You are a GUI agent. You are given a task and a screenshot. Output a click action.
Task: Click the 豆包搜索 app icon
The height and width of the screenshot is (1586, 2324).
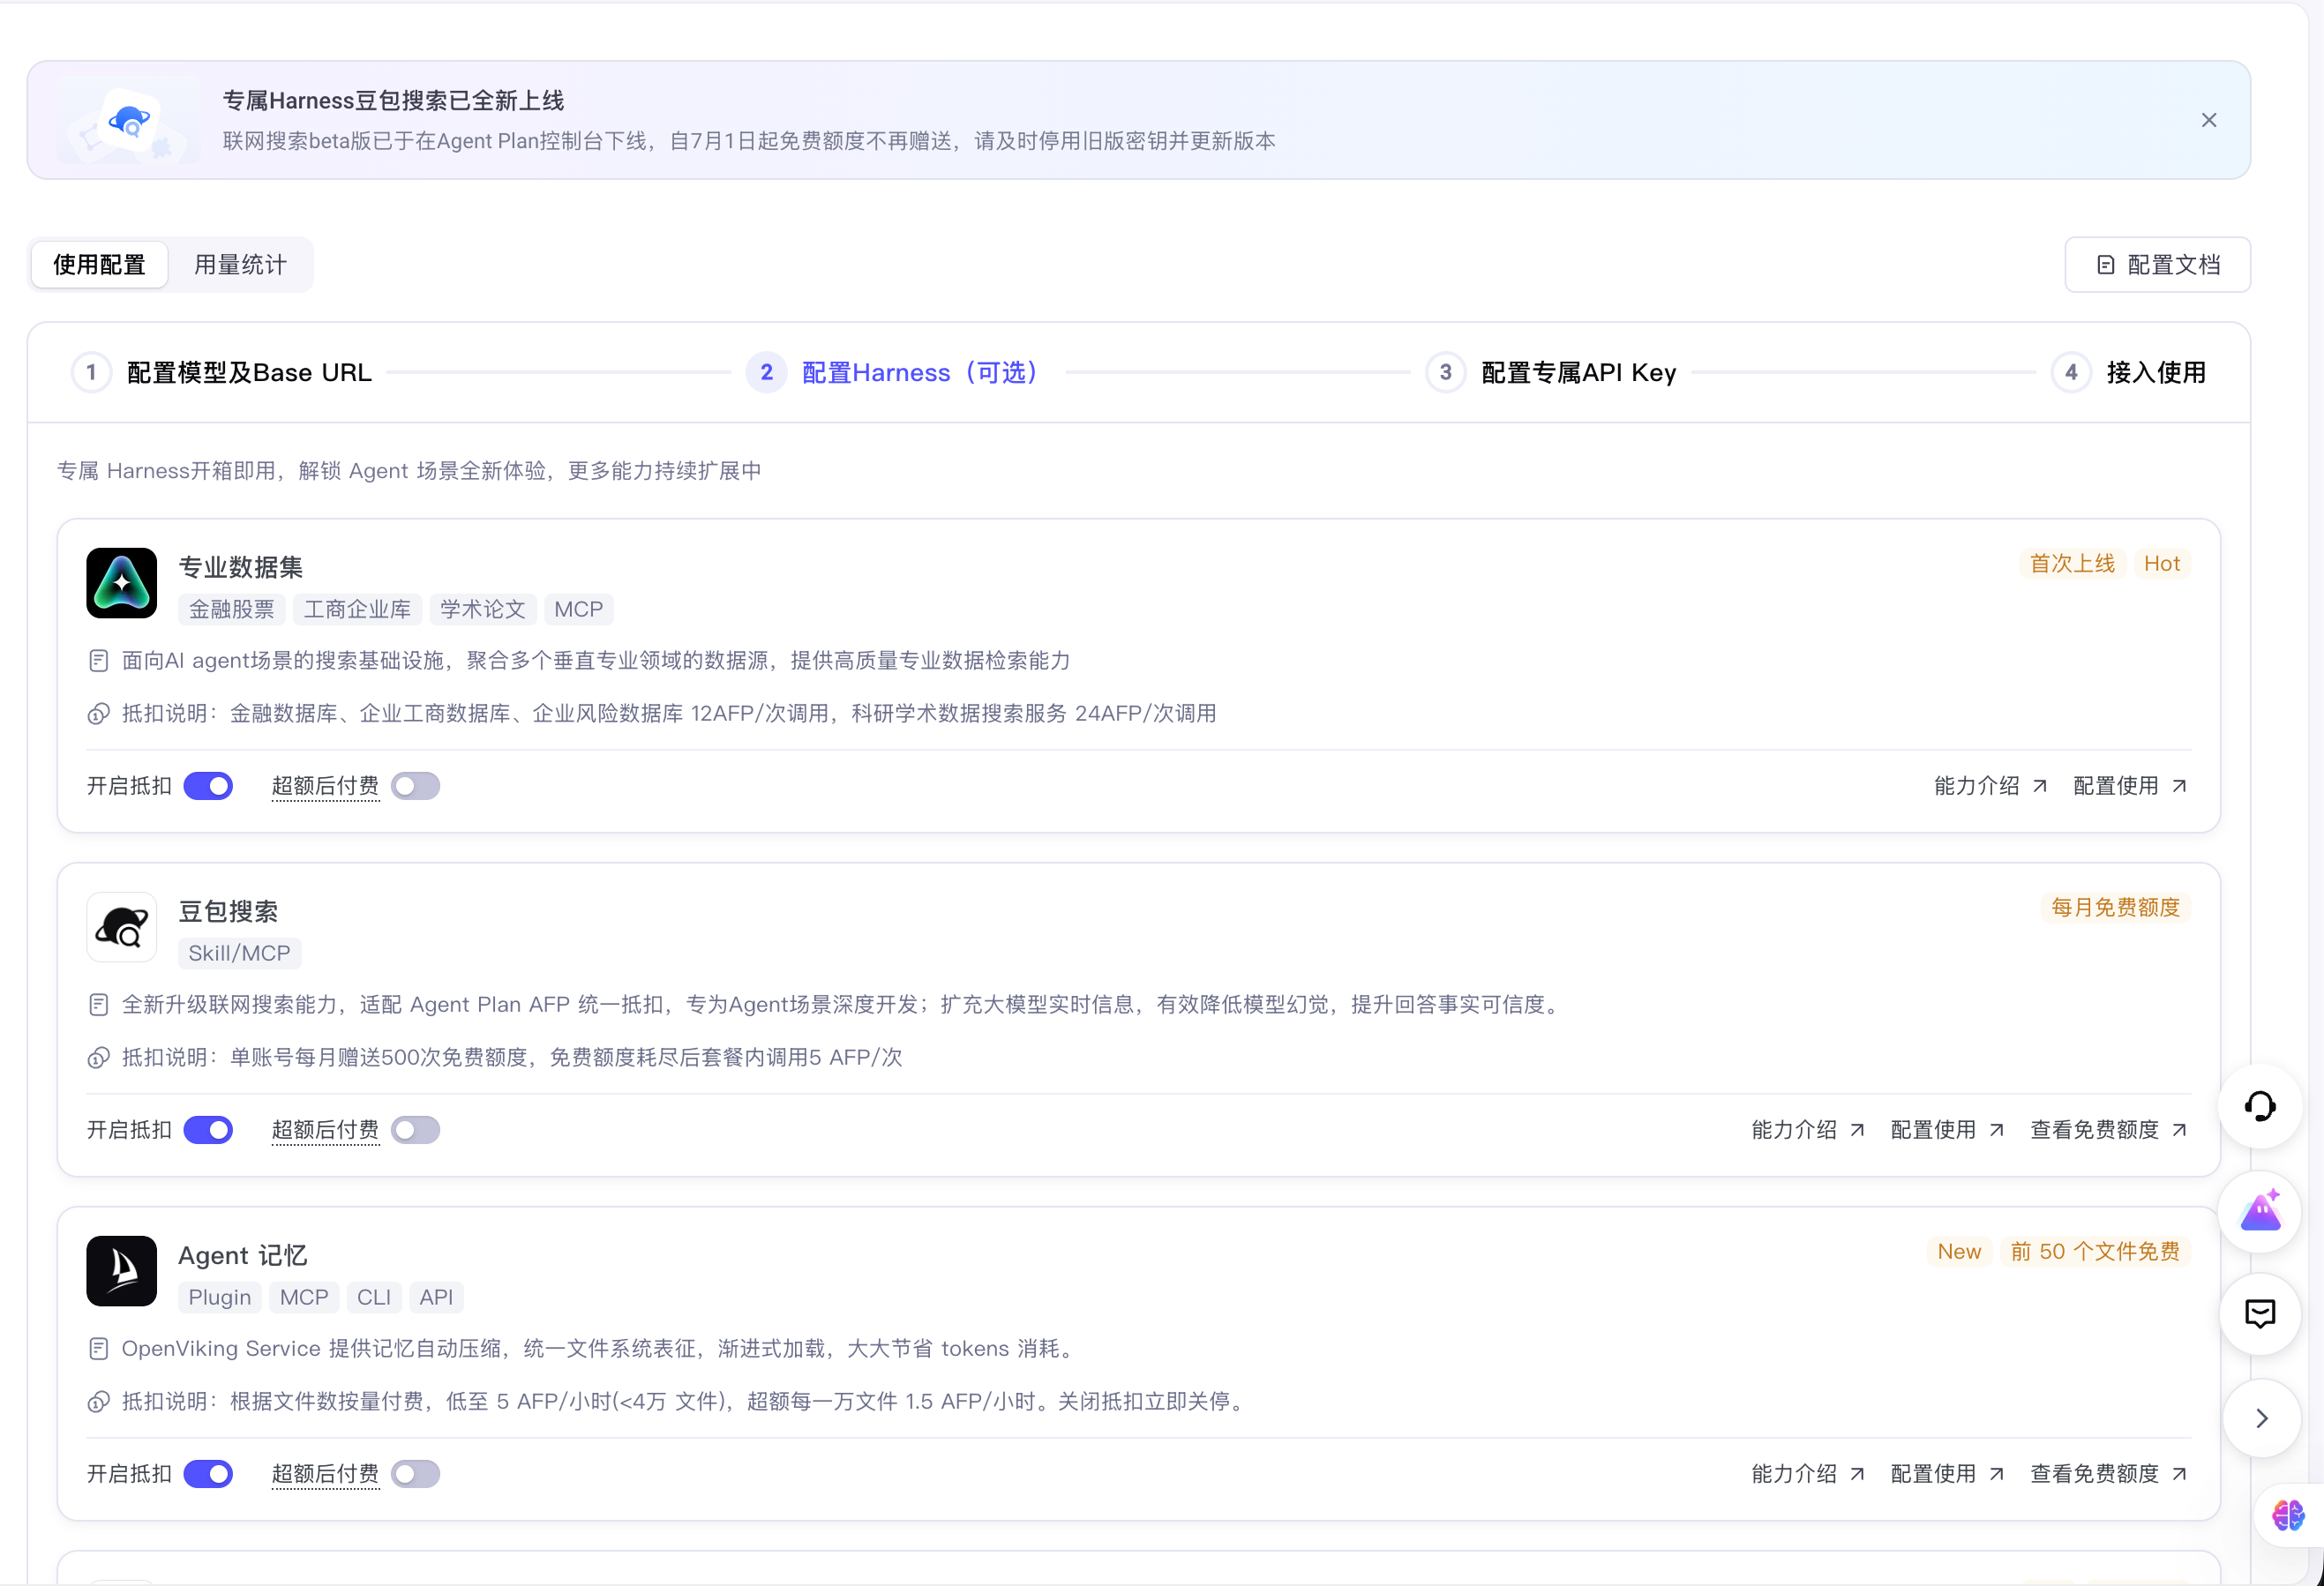(122, 927)
